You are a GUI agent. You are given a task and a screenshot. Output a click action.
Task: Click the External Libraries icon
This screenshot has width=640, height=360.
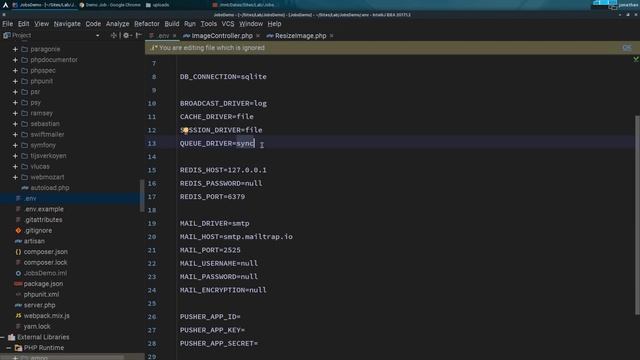(11, 337)
